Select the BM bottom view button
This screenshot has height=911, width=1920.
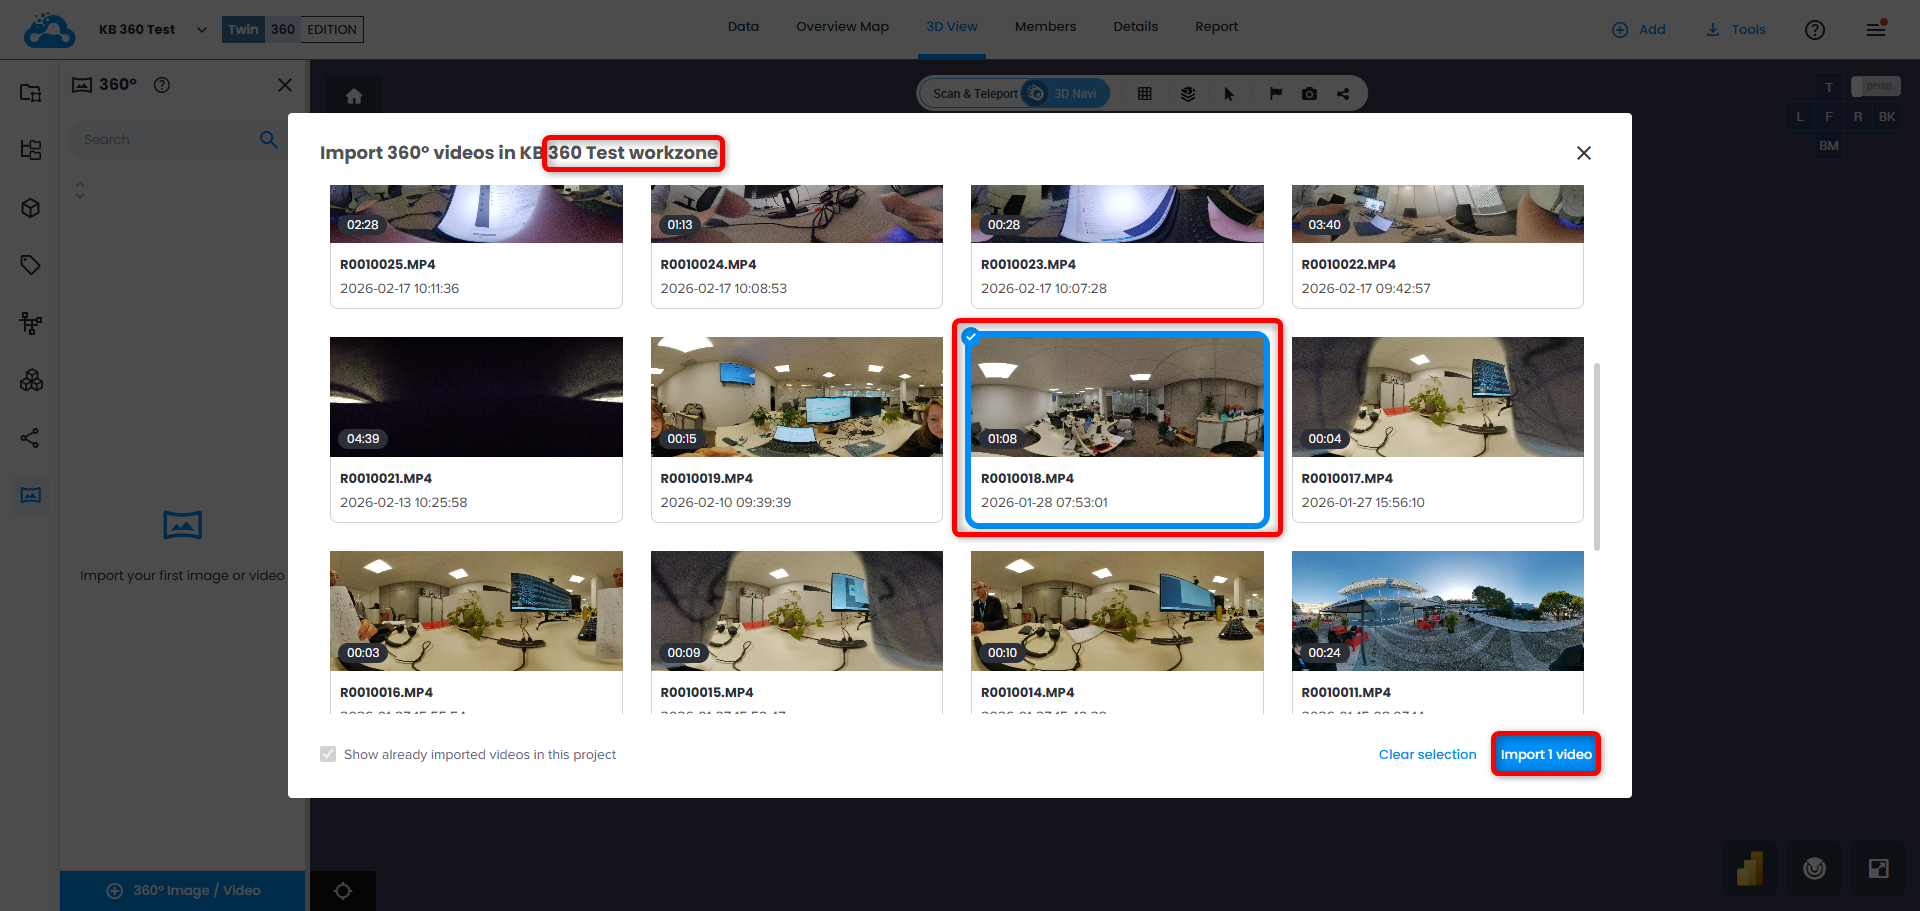(x=1829, y=146)
